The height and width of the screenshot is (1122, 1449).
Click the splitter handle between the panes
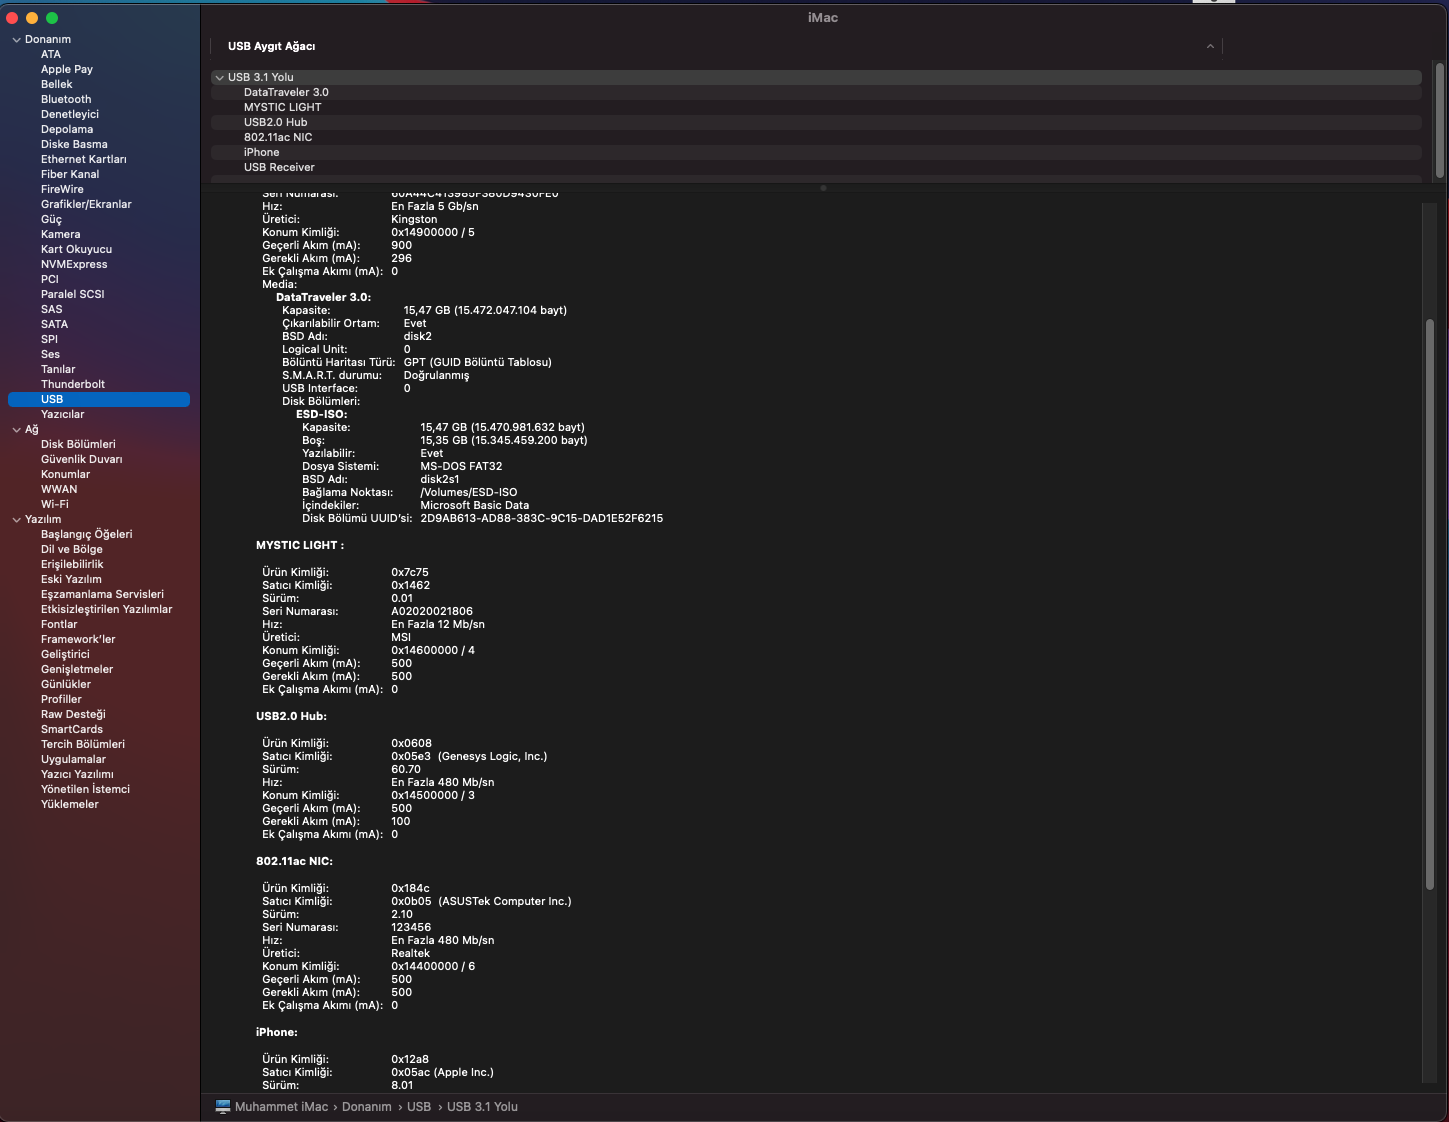(x=823, y=188)
